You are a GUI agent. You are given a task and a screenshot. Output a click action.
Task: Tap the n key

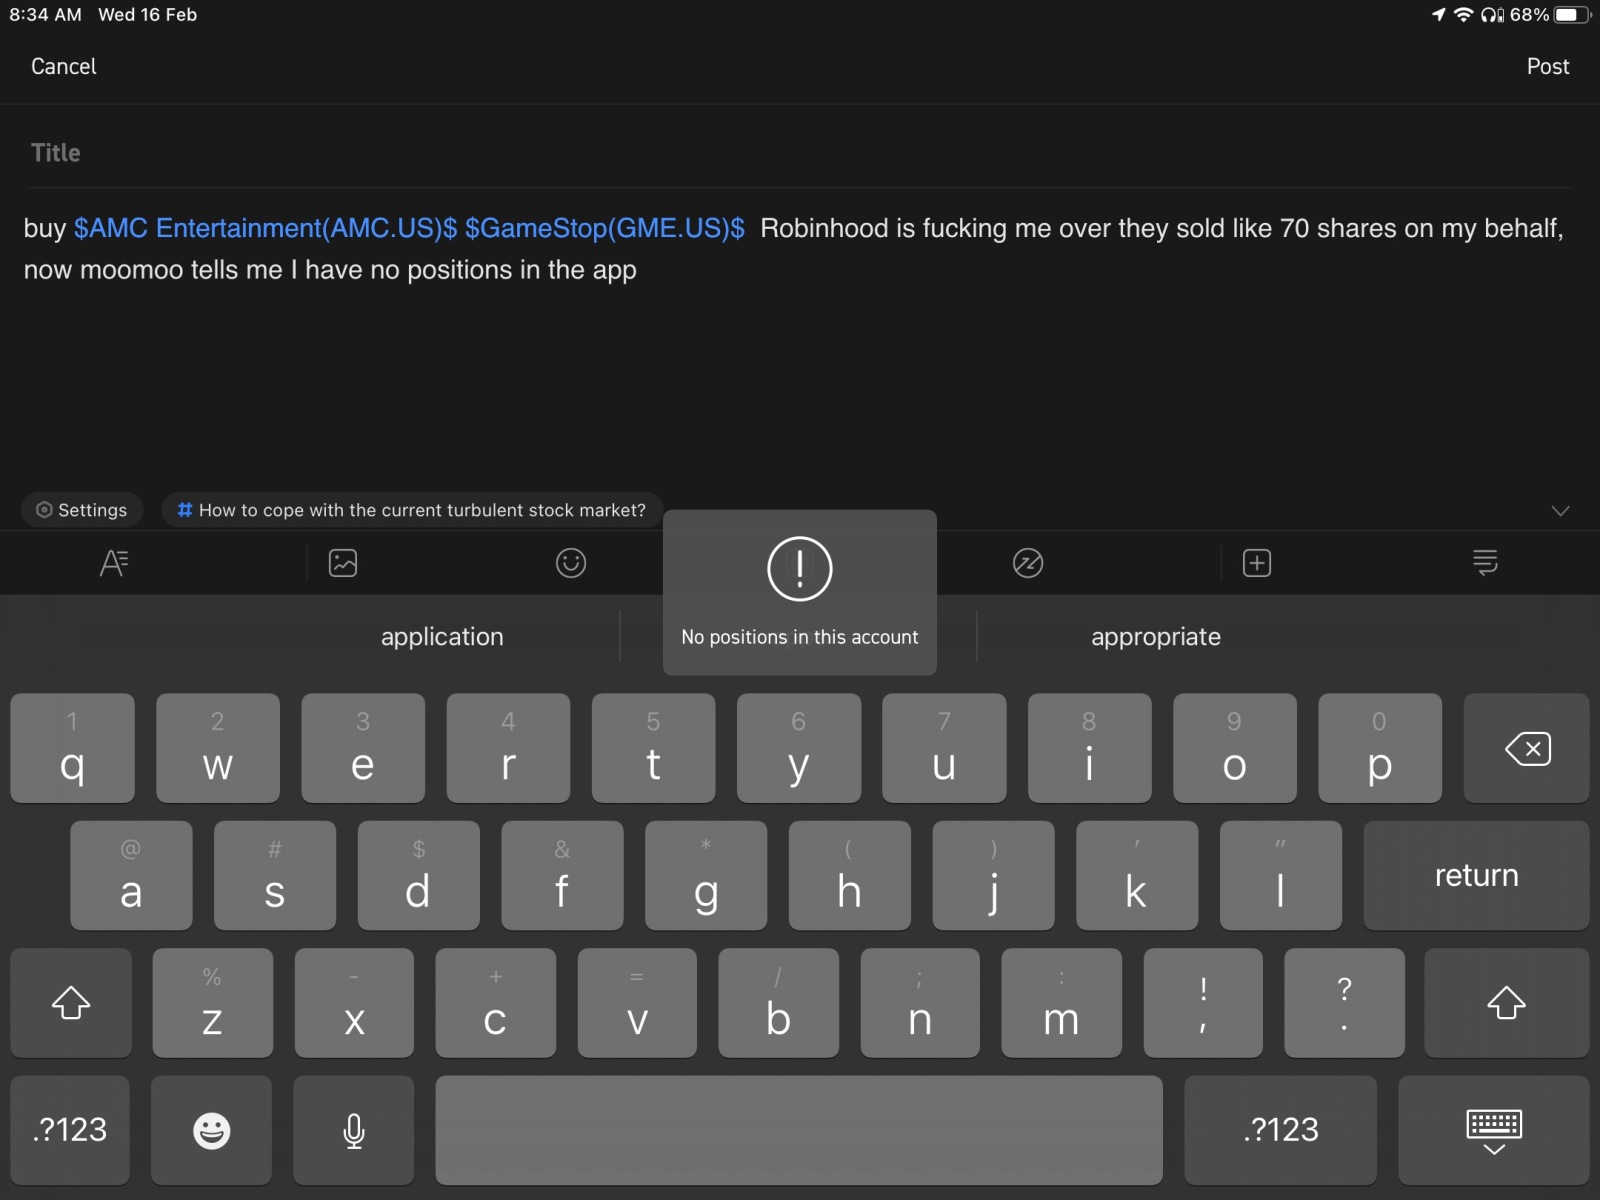point(920,1003)
